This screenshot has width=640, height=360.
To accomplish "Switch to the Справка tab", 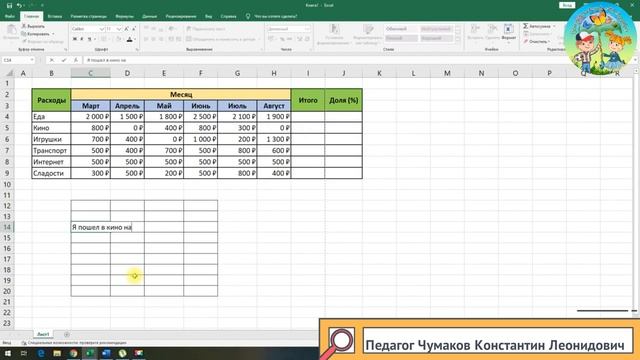I will pyautogui.click(x=229, y=16).
